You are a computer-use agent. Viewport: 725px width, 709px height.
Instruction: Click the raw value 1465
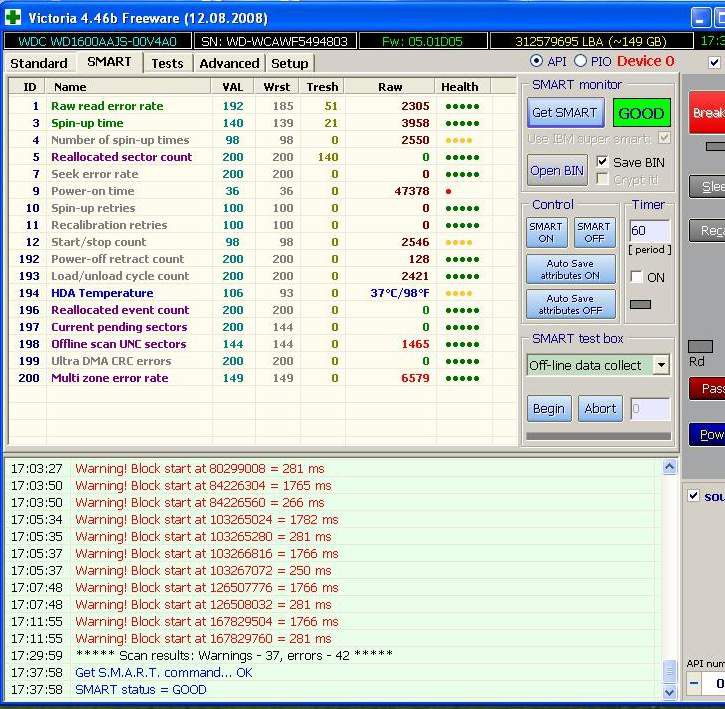pyautogui.click(x=415, y=344)
